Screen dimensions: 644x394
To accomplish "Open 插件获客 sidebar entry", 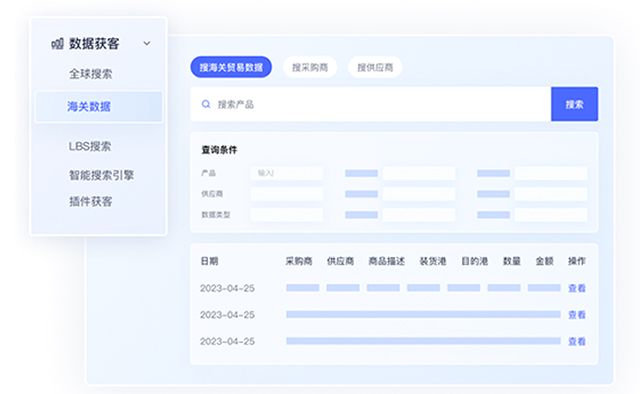I will pyautogui.click(x=90, y=201).
